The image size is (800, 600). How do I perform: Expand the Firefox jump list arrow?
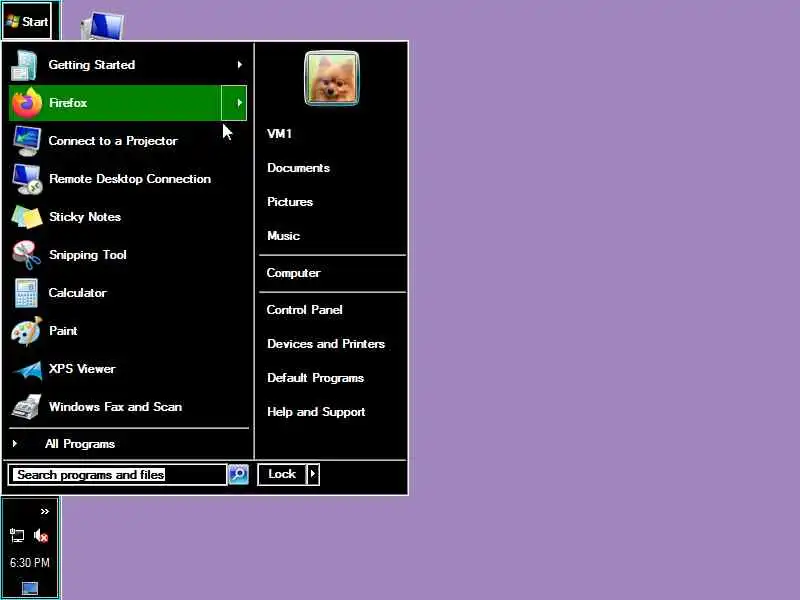coord(234,103)
